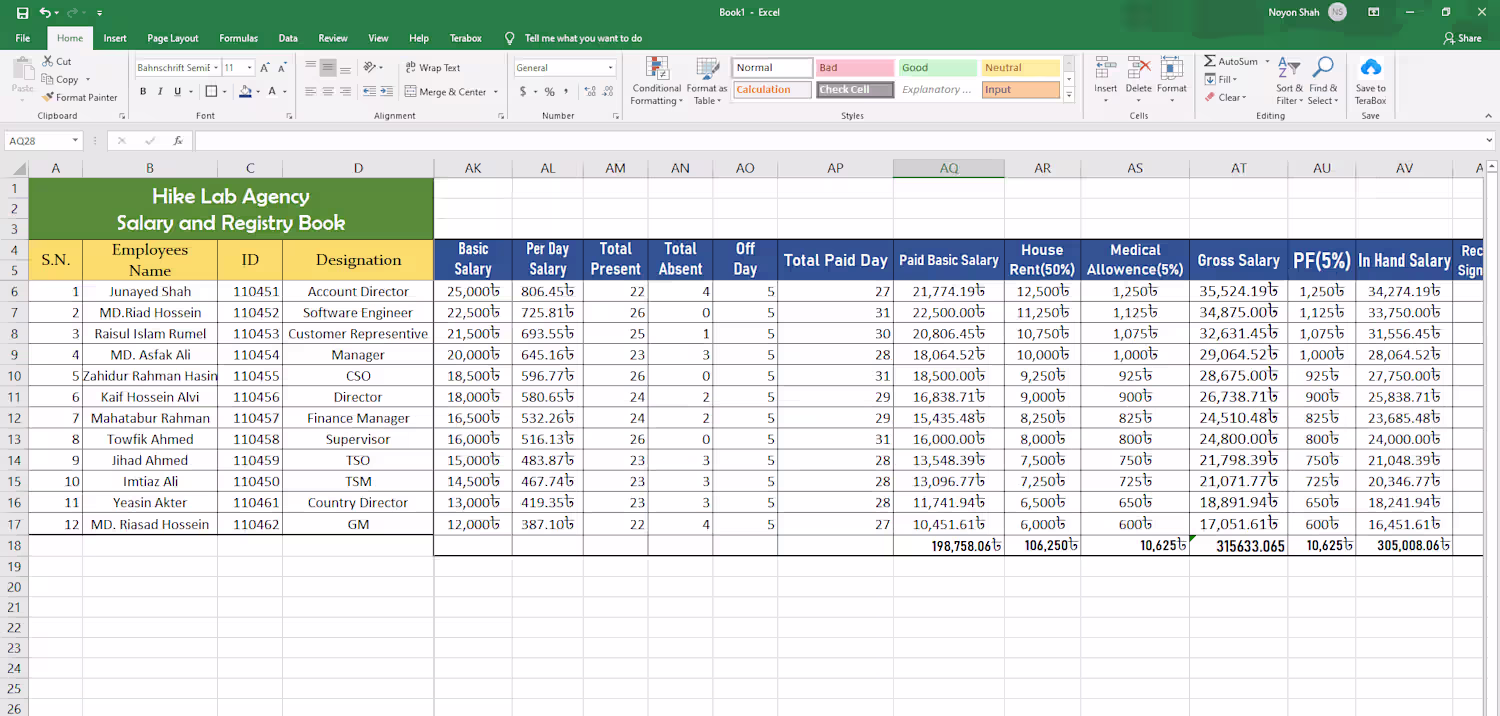Screen dimensions: 1500x716
Task: Click the Sort & Filter icon
Action: coord(1289,68)
